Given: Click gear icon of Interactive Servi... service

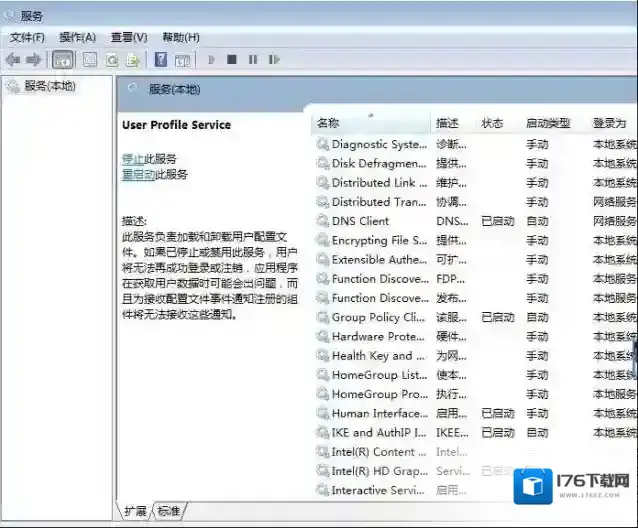Looking at the screenshot, I should tap(323, 490).
